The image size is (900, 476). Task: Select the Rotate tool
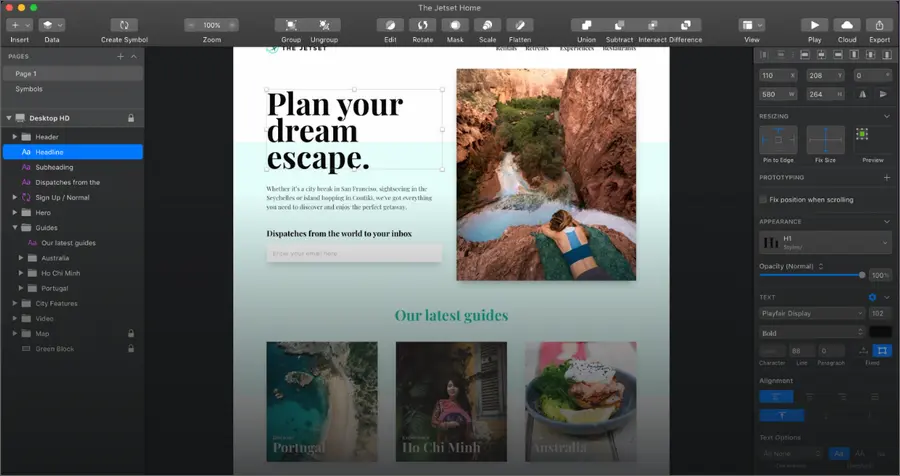click(422, 25)
